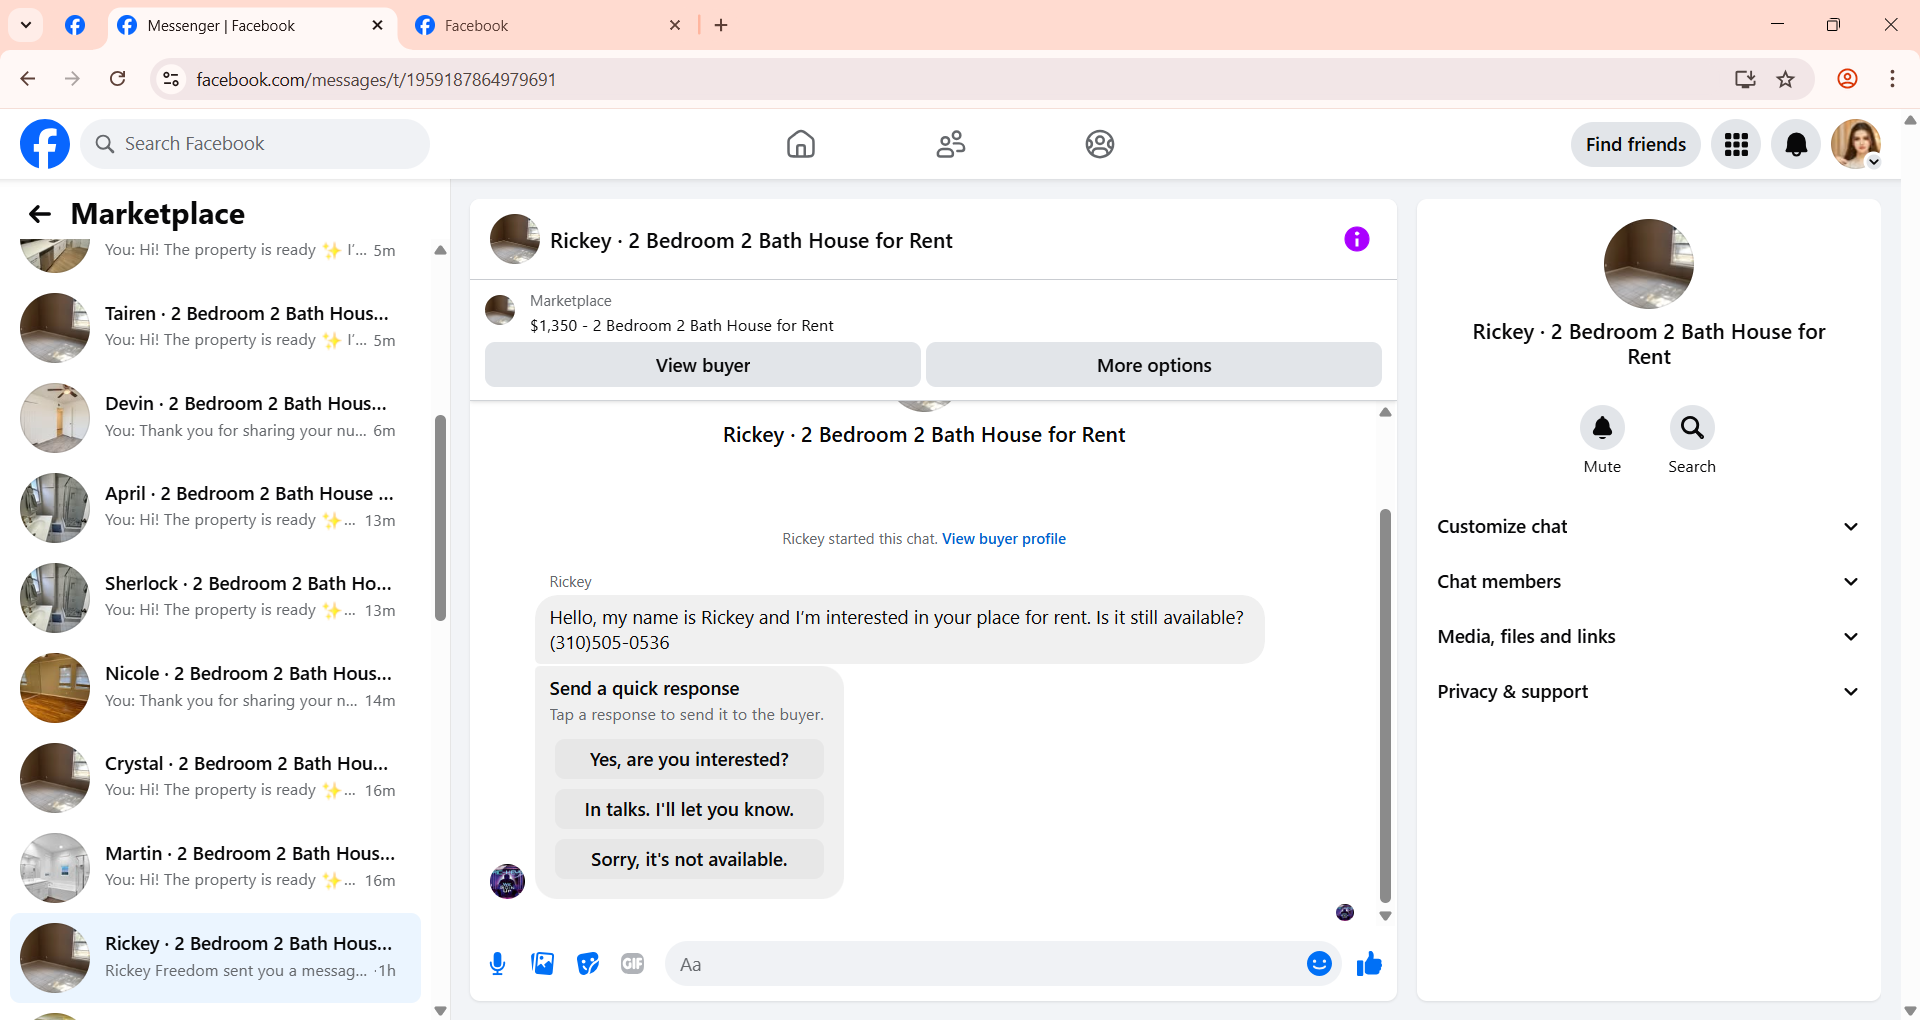Image resolution: width=1920 pixels, height=1020 pixels.
Task: Click the More options button
Action: click(1154, 365)
